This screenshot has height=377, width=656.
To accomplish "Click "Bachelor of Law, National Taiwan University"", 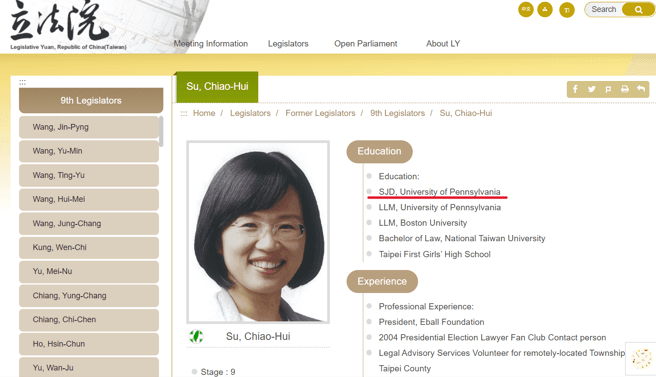I will coord(462,239).
